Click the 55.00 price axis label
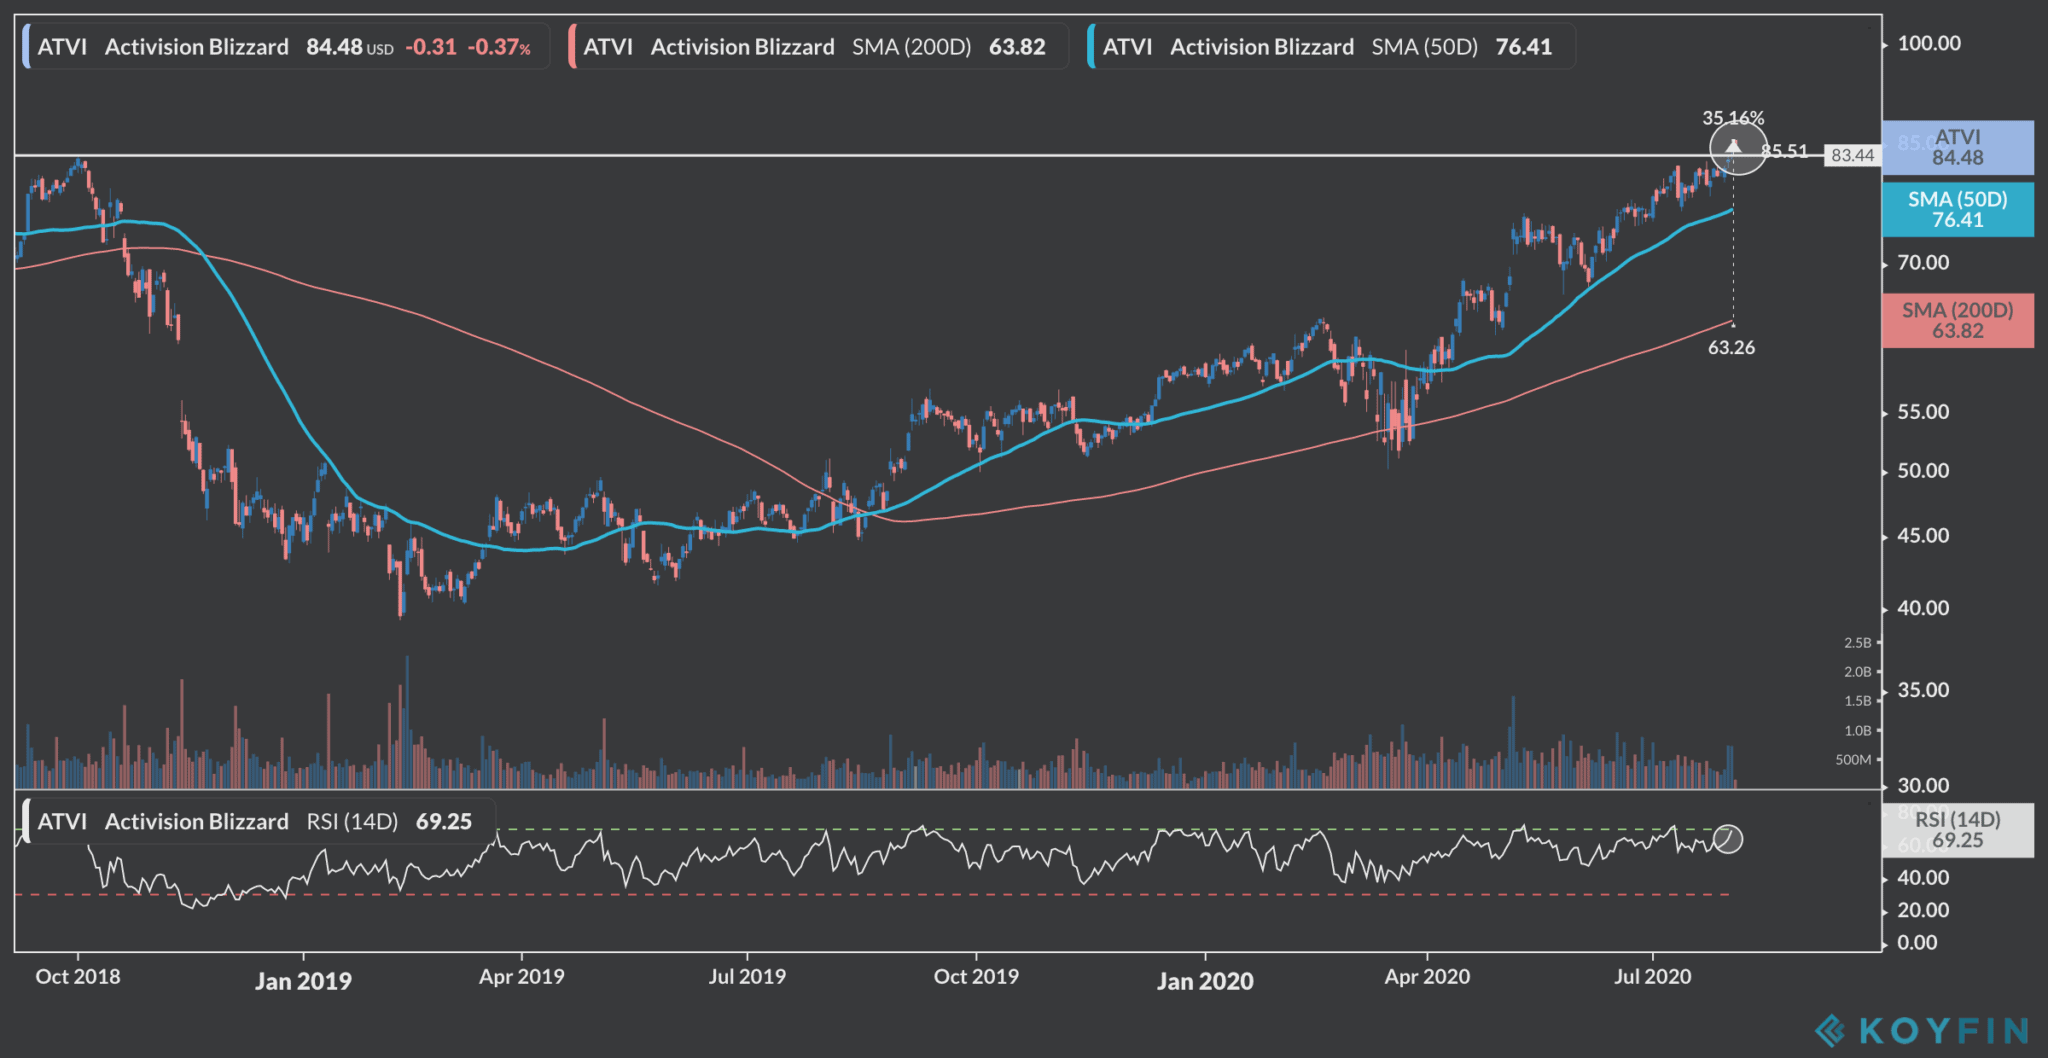Screen dimensions: 2048x1058 pyautogui.click(x=1923, y=412)
